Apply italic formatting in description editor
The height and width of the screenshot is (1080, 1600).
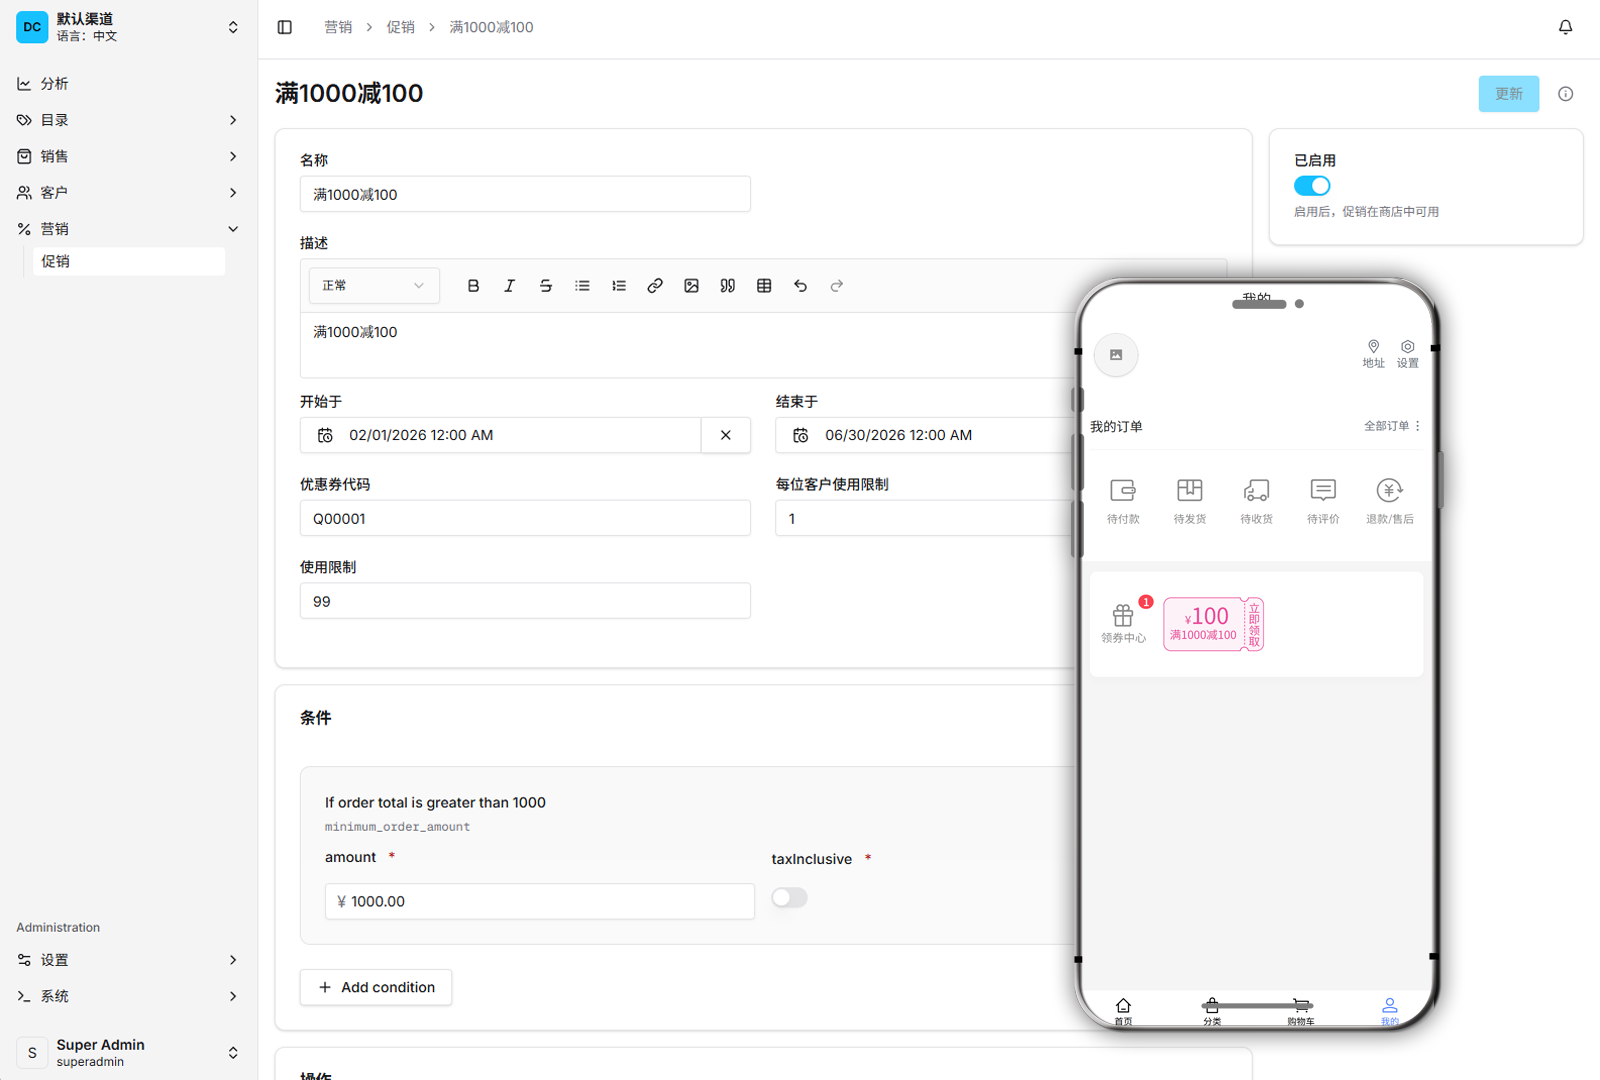tap(509, 286)
